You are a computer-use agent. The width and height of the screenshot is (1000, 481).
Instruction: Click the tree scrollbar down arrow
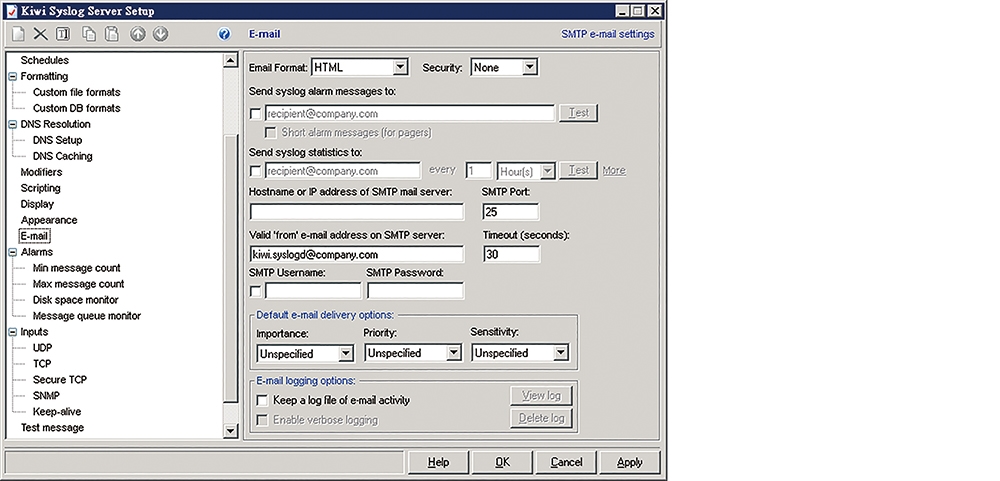[x=231, y=431]
